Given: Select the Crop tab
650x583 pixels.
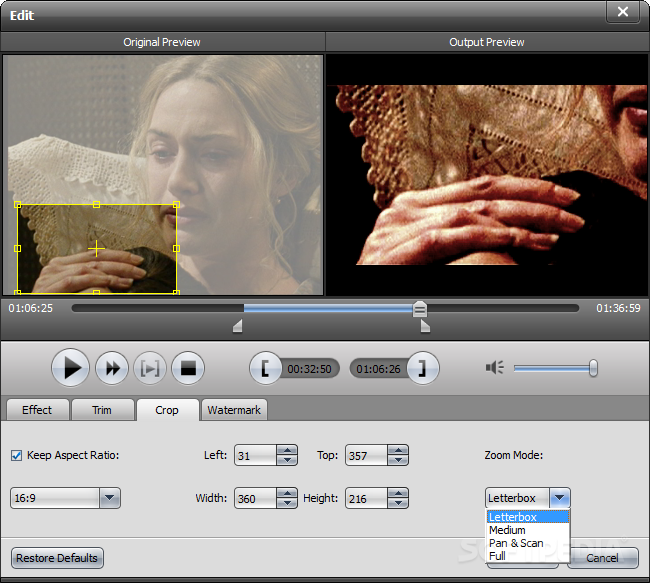Looking at the screenshot, I should 167,410.
